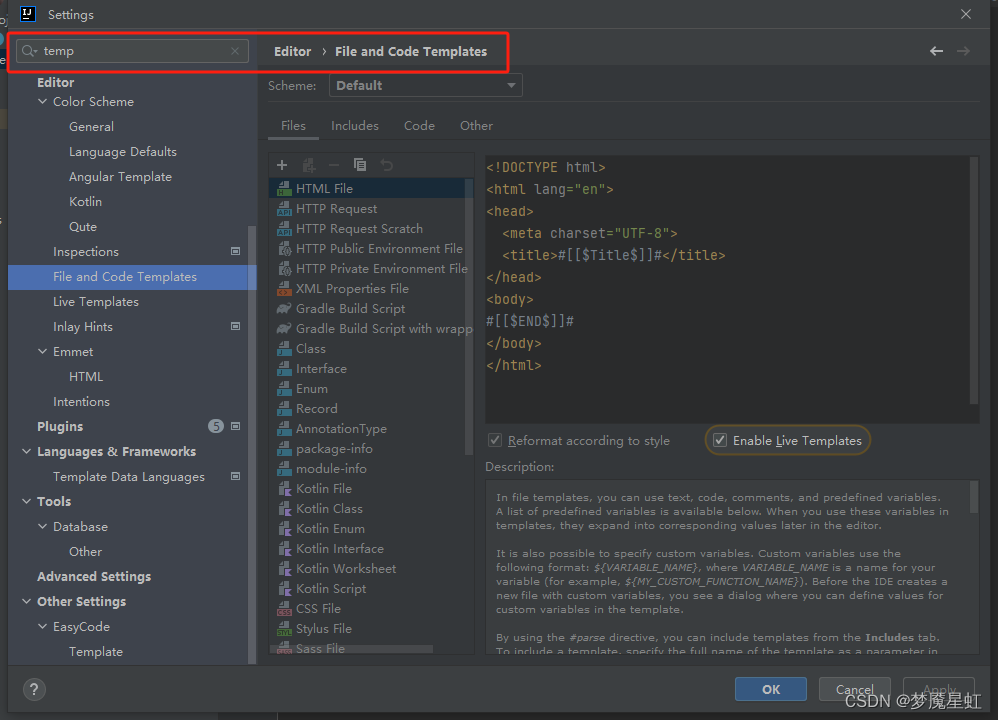Click the template list vertical scrollbar
Screen dimensions: 998x720
(470, 318)
